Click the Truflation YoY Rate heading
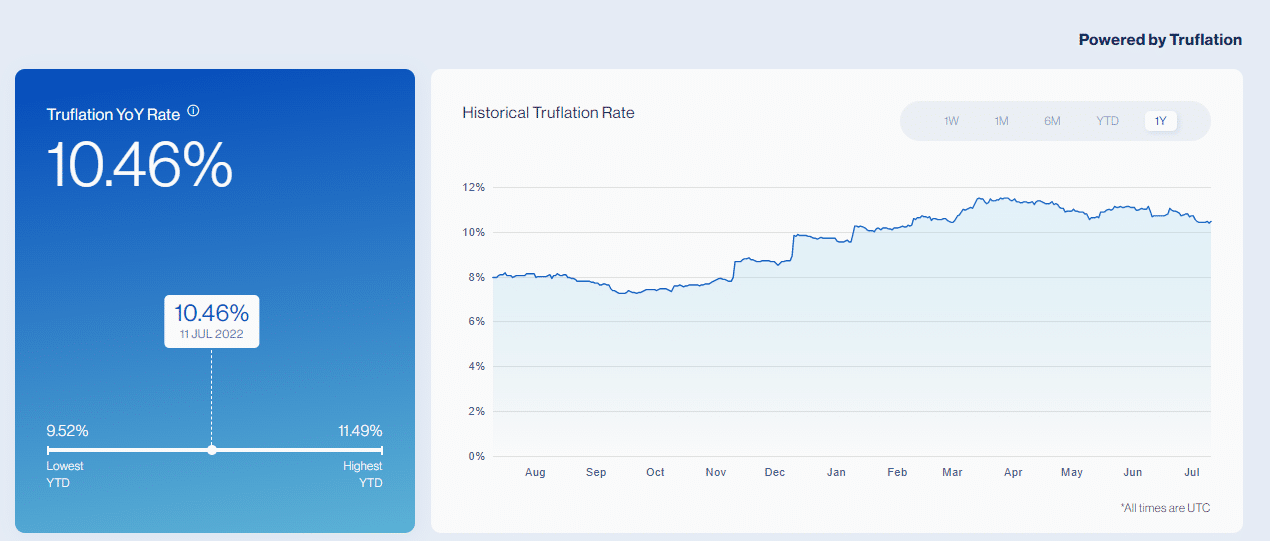The width and height of the screenshot is (1270, 541). coord(113,114)
